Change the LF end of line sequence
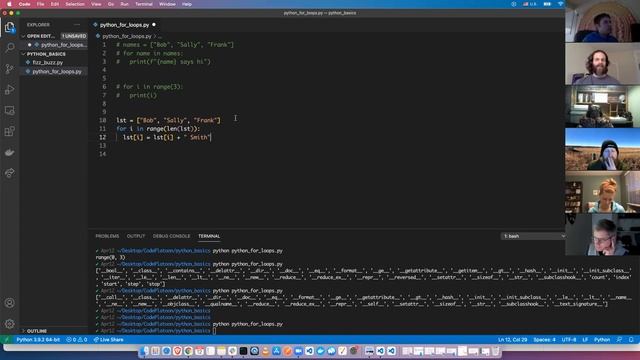 click(x=585, y=340)
